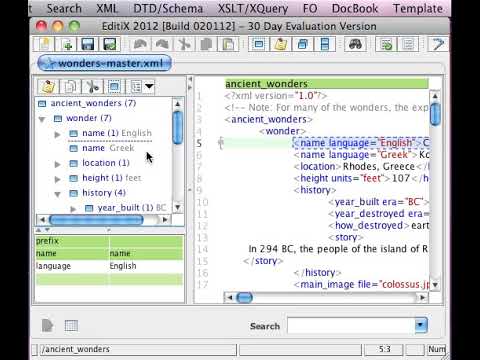Click the yellow note icon in the main toolbar
480x360 pixels.
pyautogui.click(x=281, y=44)
